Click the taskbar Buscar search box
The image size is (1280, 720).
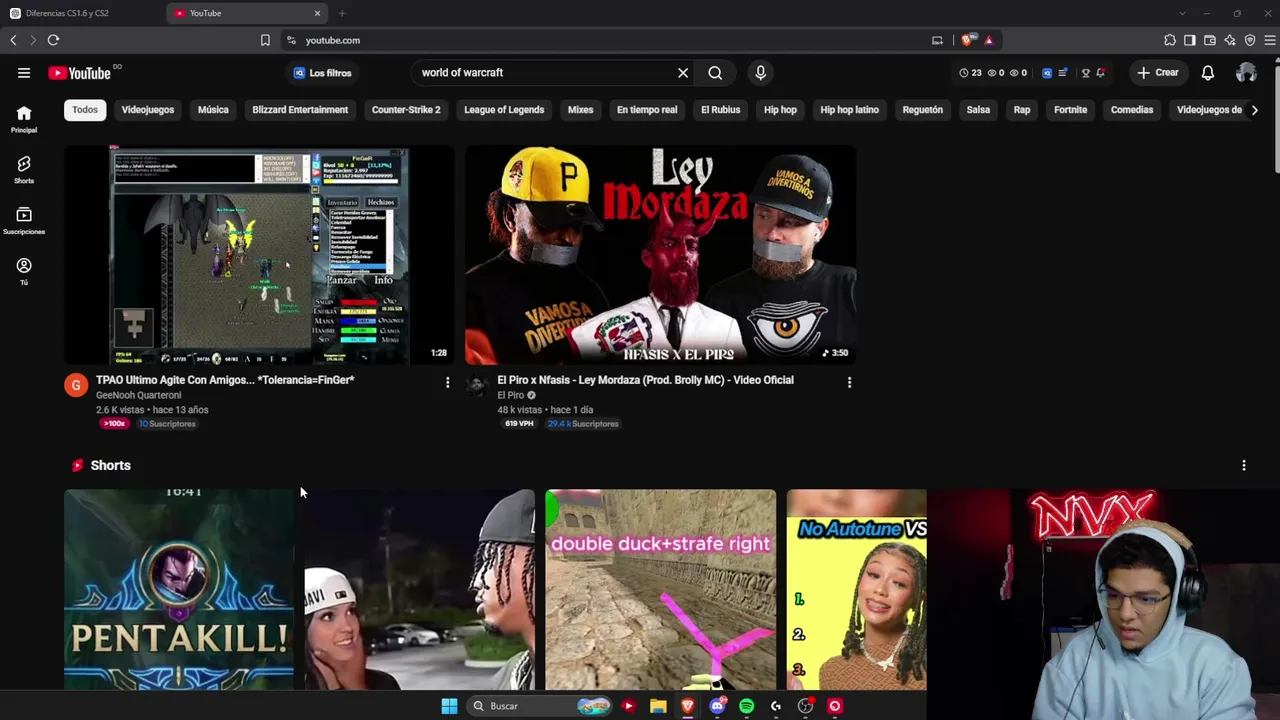[540, 706]
